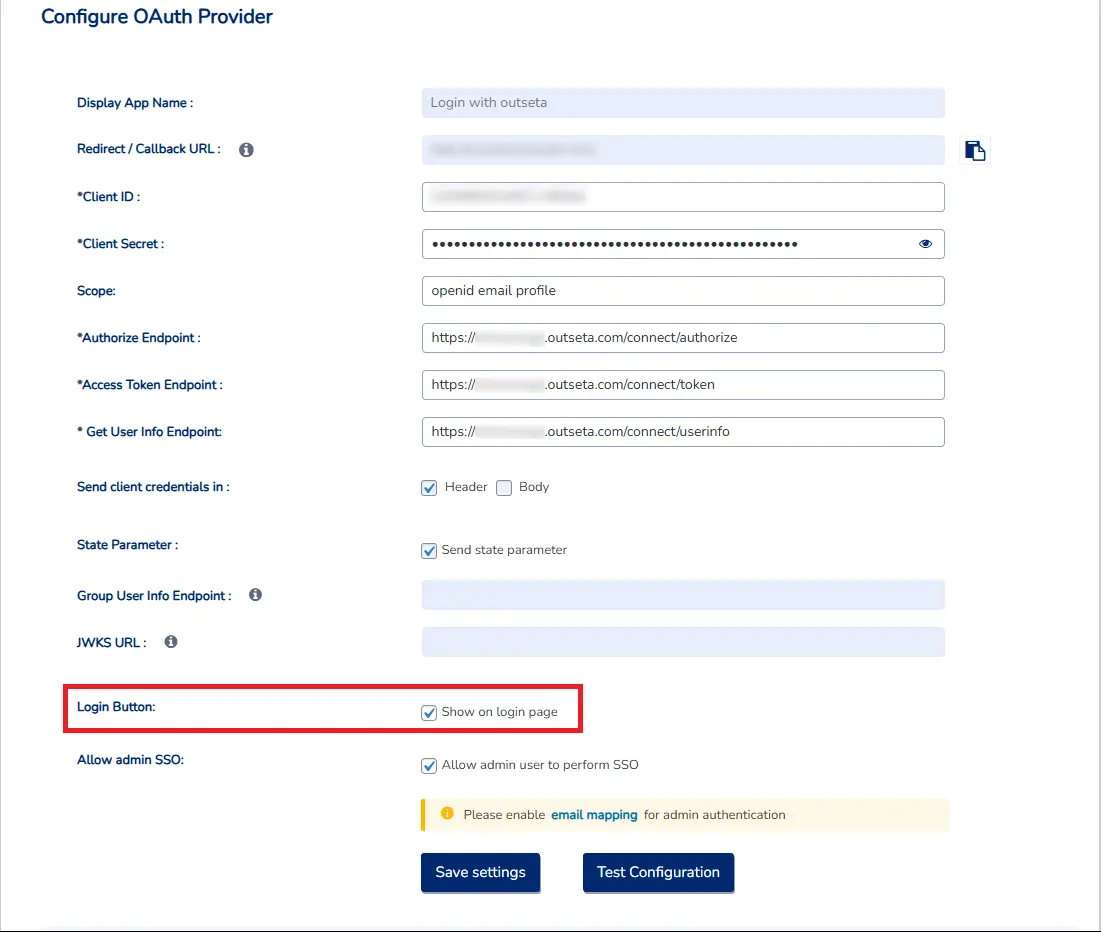Click the *Client Secret : label
Screen dimensions: 1101x932
pyautogui.click(x=120, y=244)
